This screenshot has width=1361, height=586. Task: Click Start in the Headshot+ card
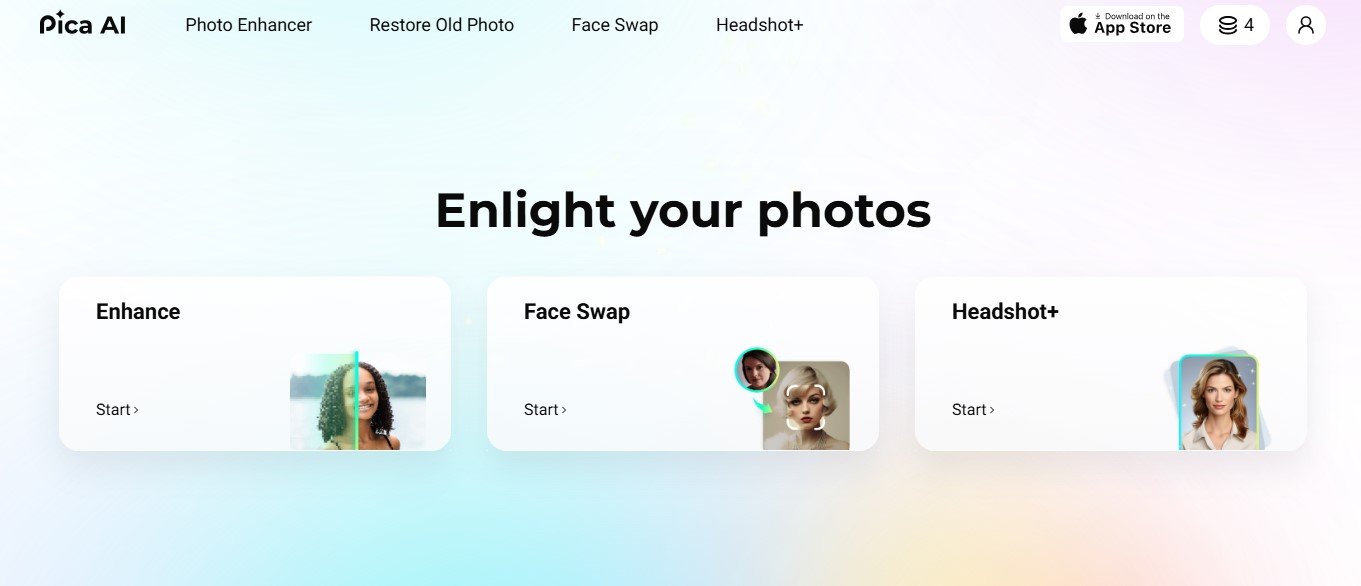(973, 409)
